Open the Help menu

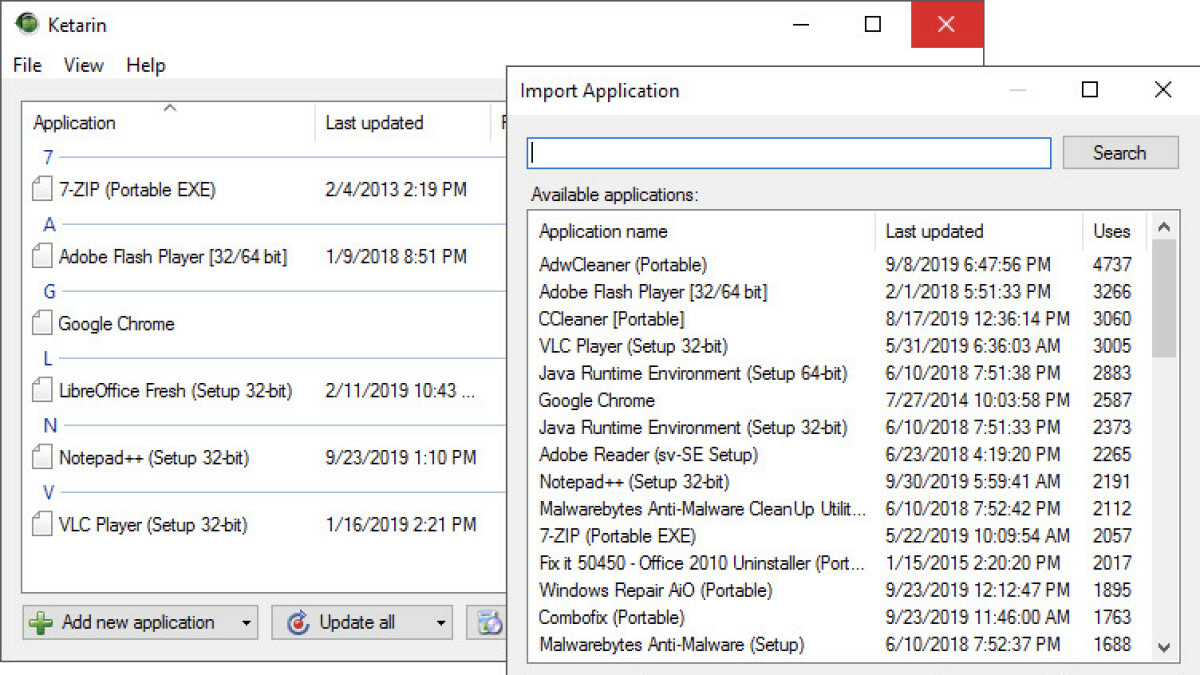click(x=145, y=65)
